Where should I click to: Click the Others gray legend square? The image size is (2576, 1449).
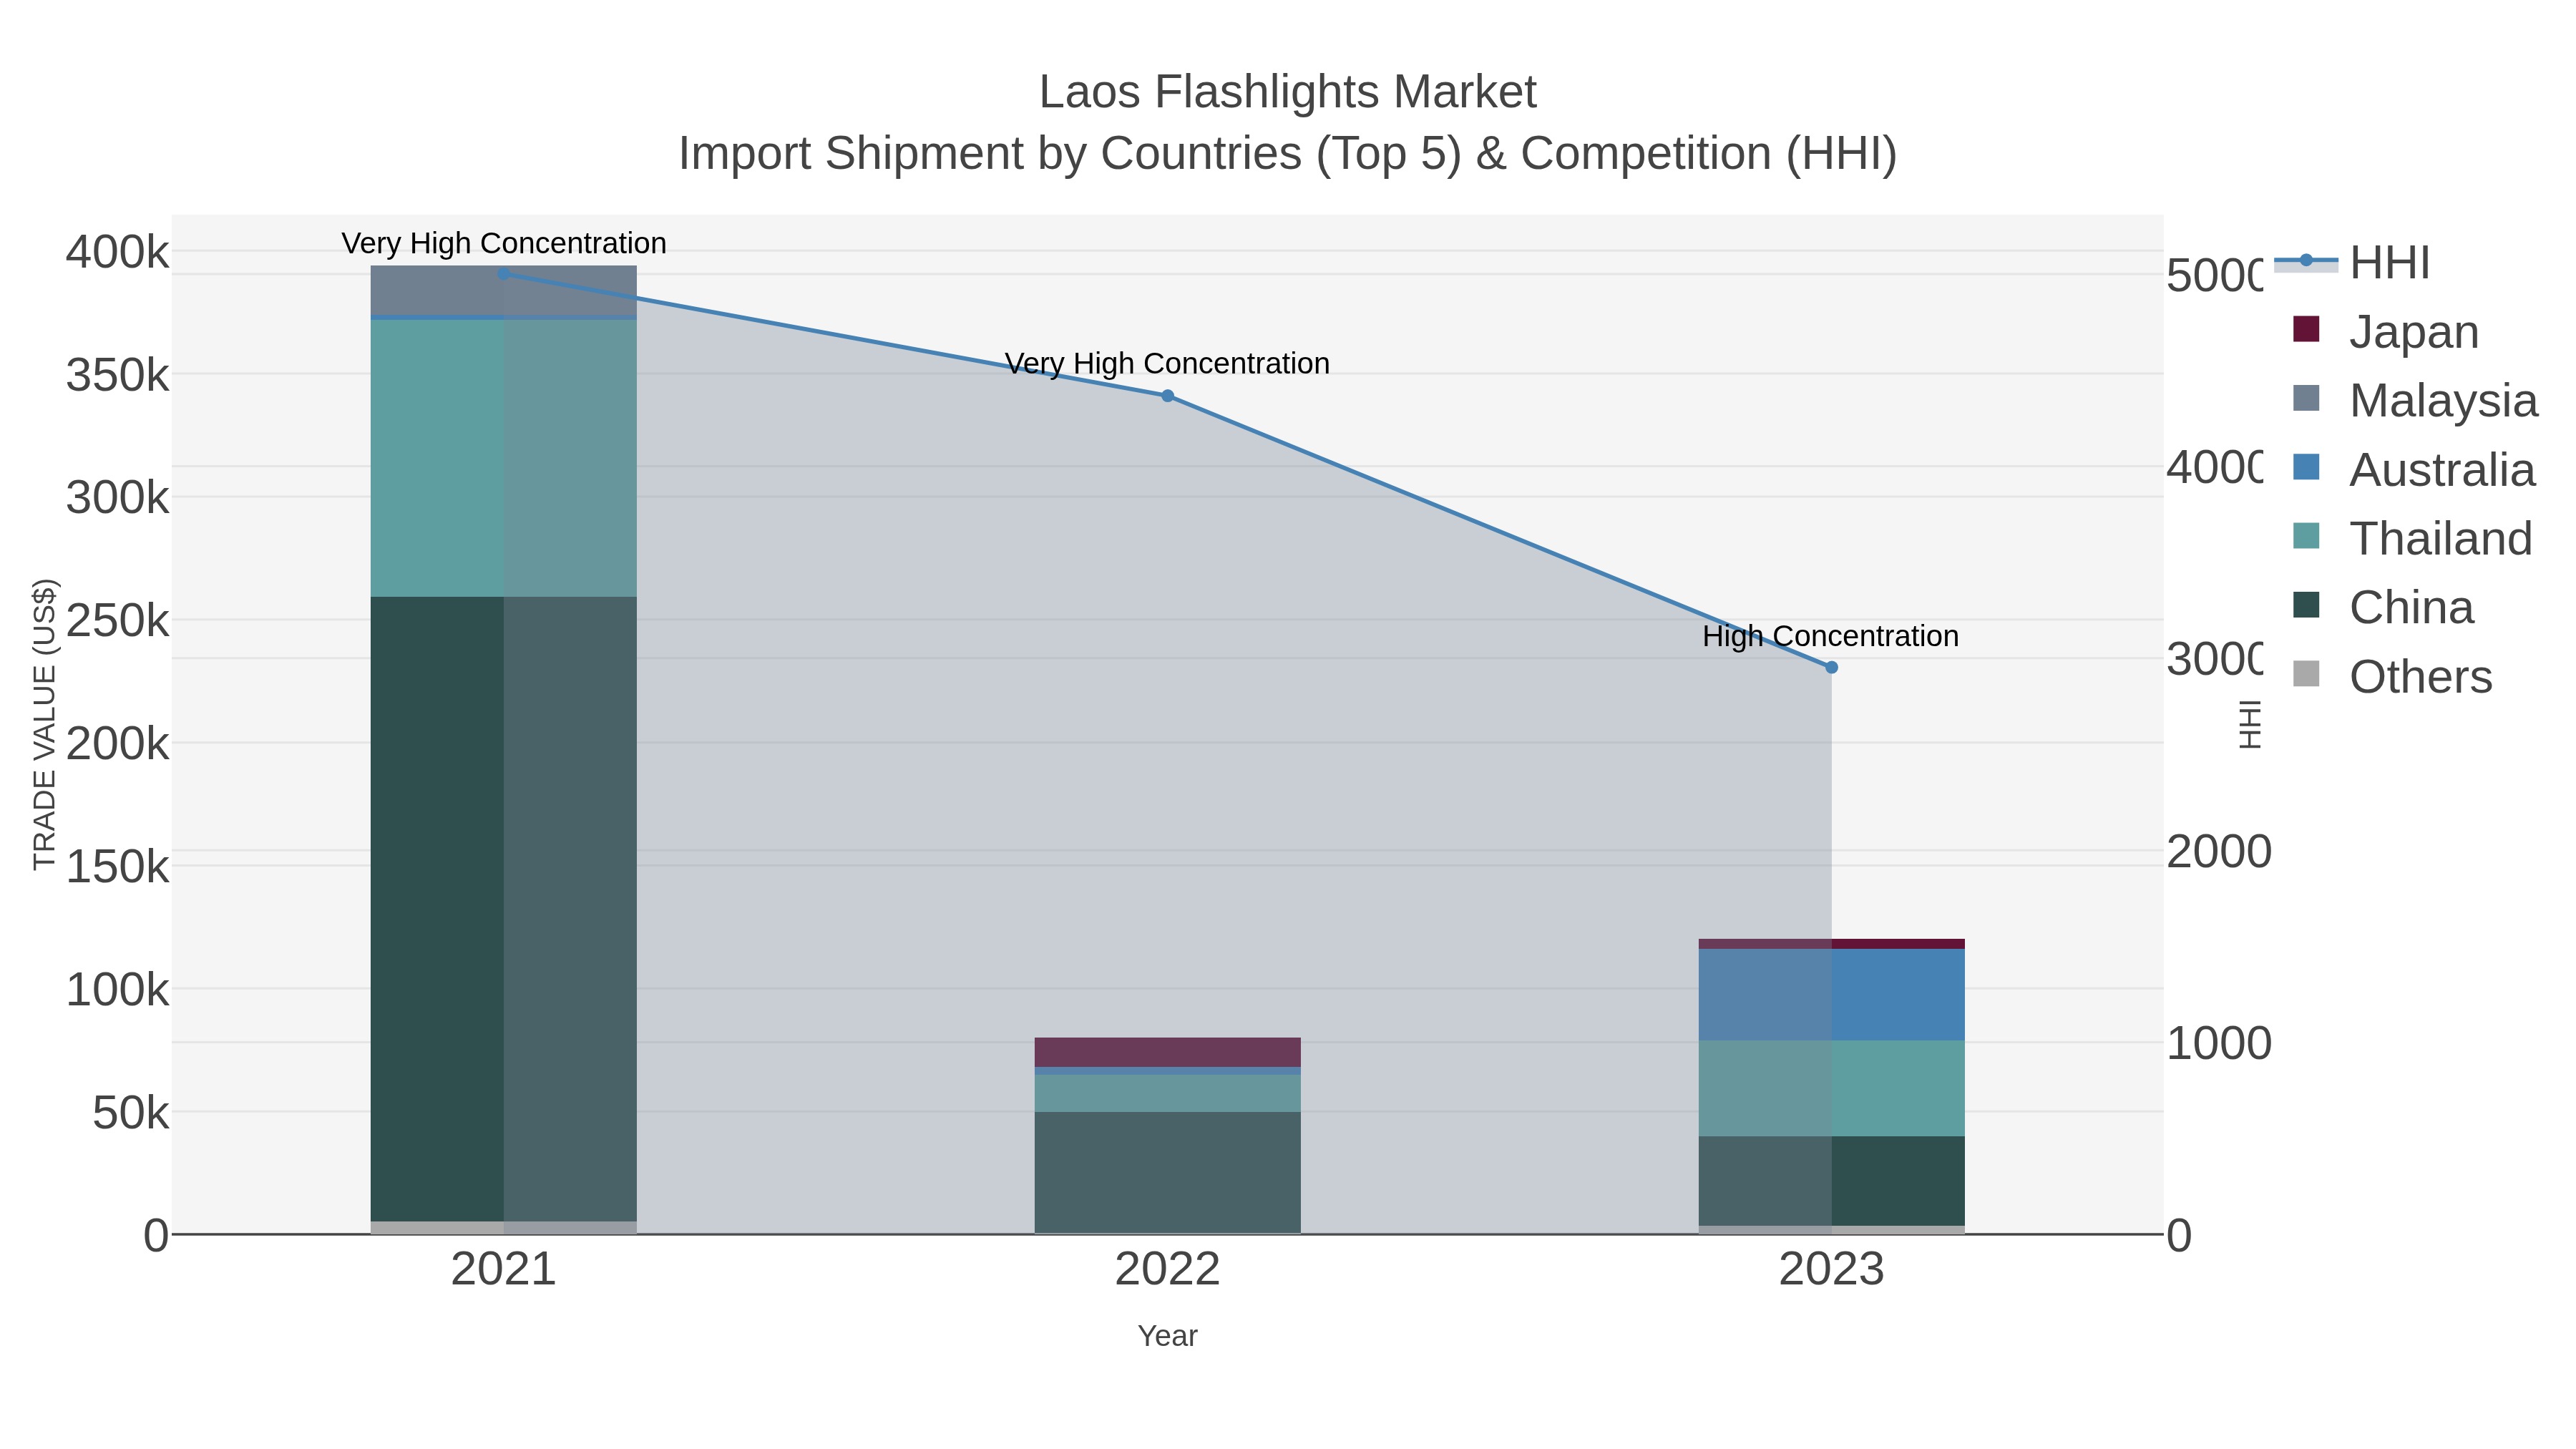tap(2306, 674)
